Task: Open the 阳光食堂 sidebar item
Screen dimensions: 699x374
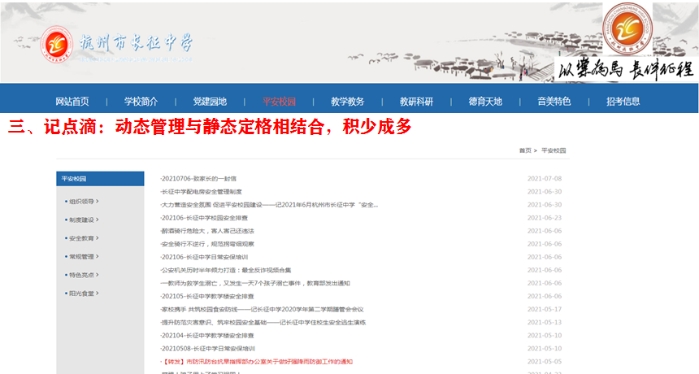Action: 82,293
